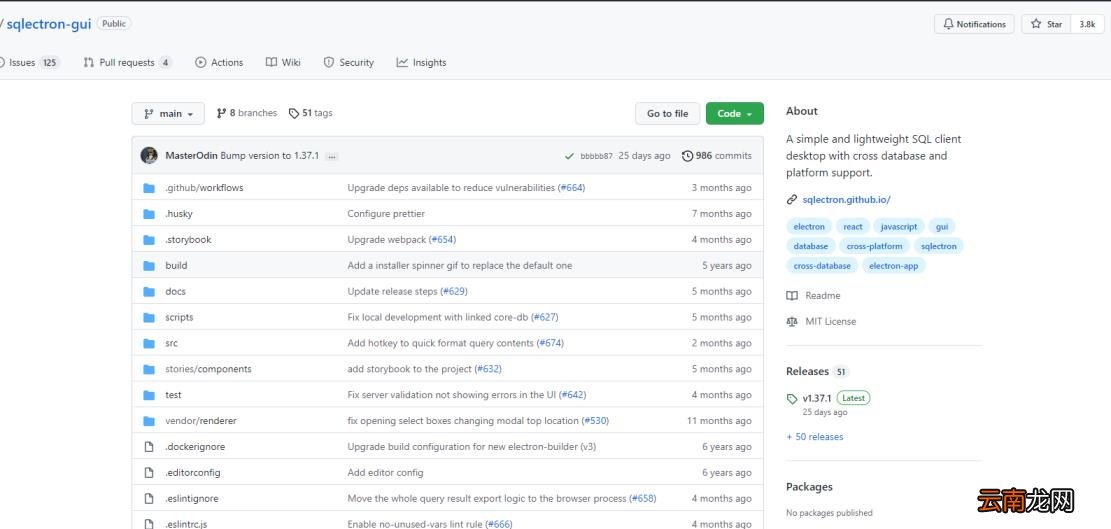View the 8 branches link
Viewport: 1111px width, 529px height.
click(247, 113)
